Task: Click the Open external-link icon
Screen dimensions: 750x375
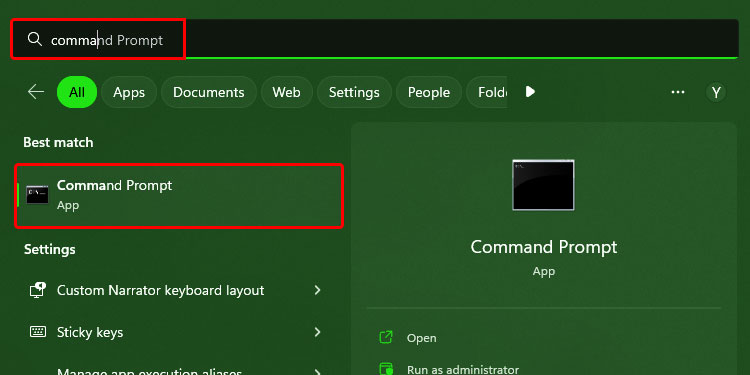Action: [x=386, y=337]
